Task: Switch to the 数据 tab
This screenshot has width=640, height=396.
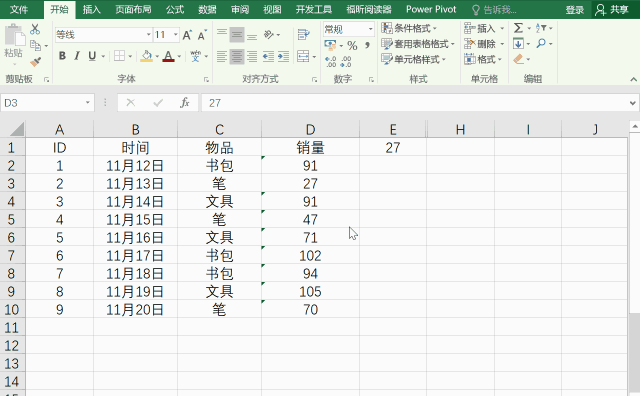Action: click(207, 9)
